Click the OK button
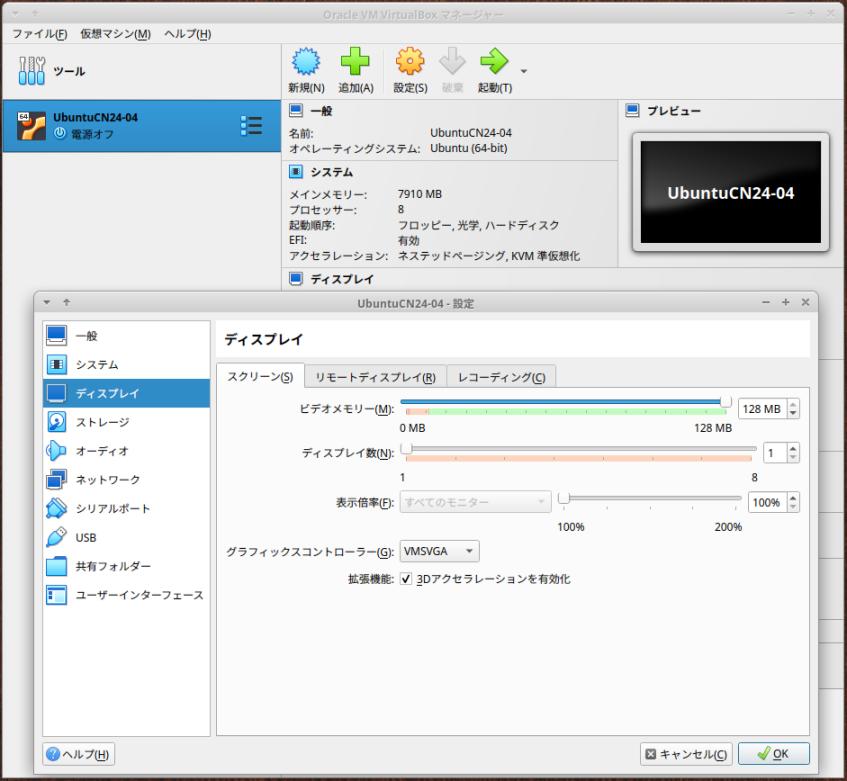The image size is (847, 781). pos(774,754)
